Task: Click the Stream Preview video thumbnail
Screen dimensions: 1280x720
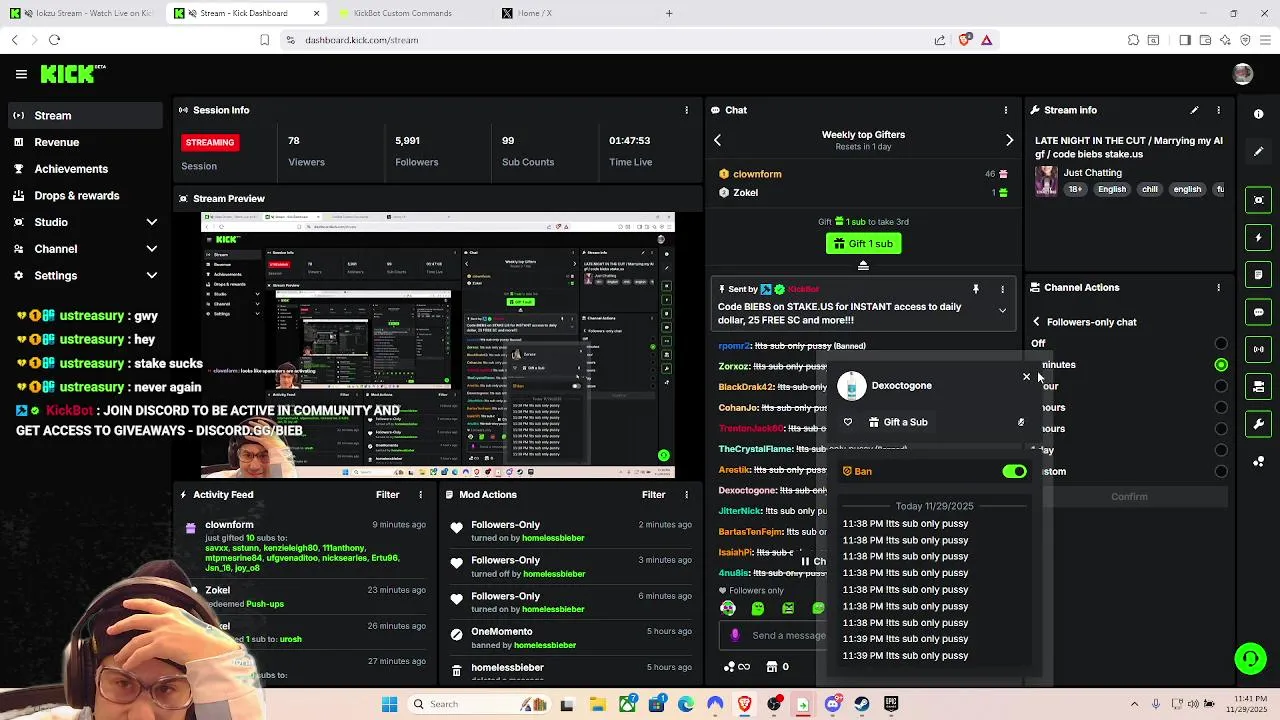Action: click(x=438, y=345)
